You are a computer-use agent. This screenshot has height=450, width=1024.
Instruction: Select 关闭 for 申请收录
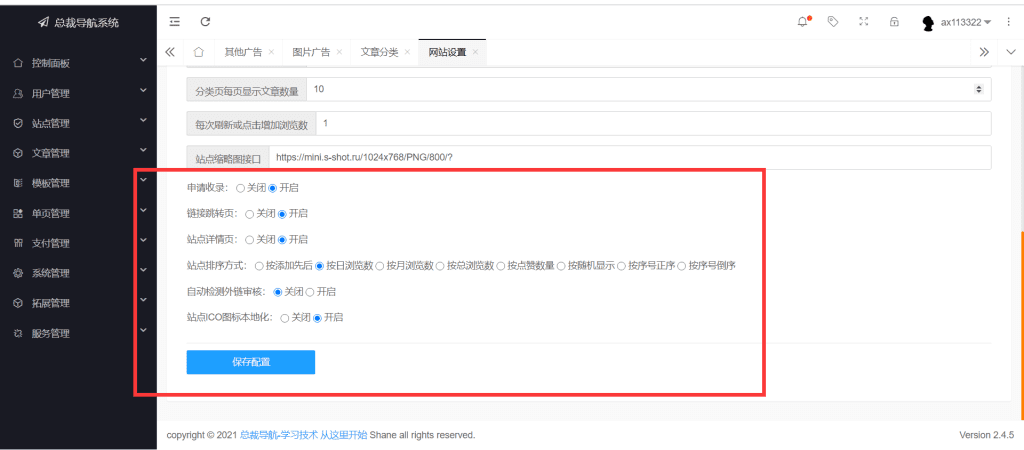pyautogui.click(x=241, y=188)
